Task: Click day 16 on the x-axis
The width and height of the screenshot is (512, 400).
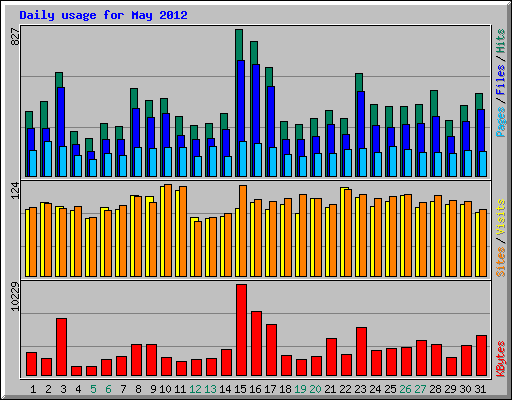Action: pos(255,389)
